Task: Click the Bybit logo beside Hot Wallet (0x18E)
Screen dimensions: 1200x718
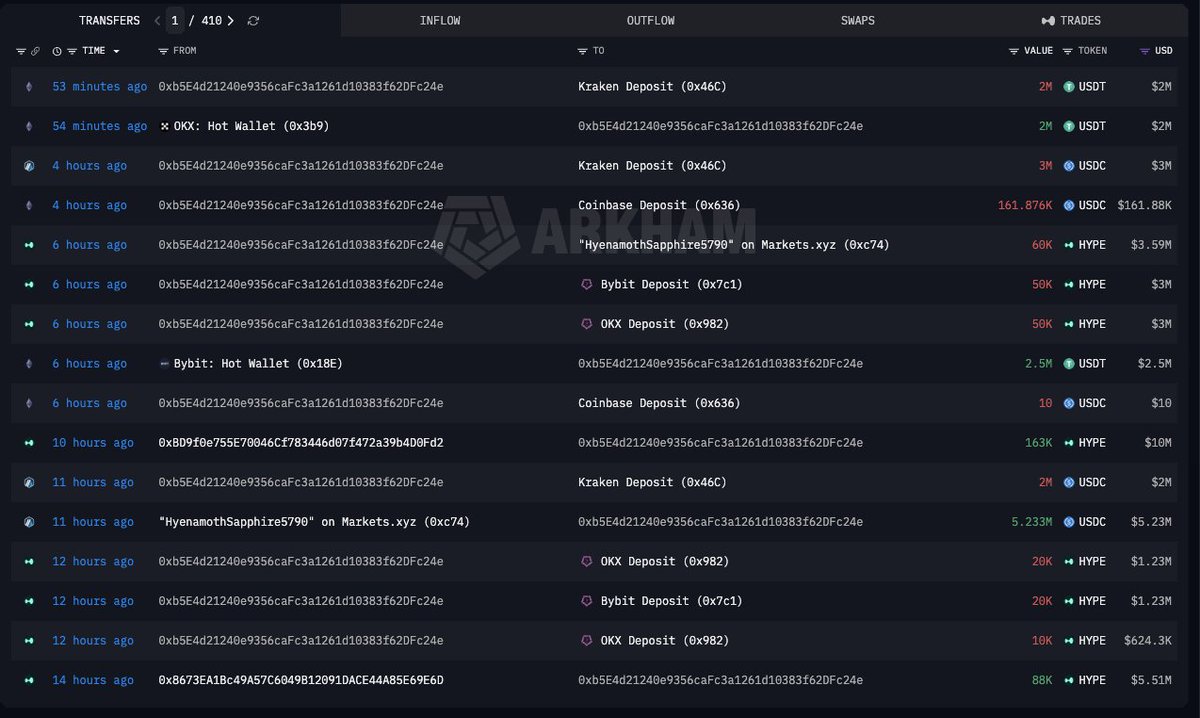Action: coord(165,364)
